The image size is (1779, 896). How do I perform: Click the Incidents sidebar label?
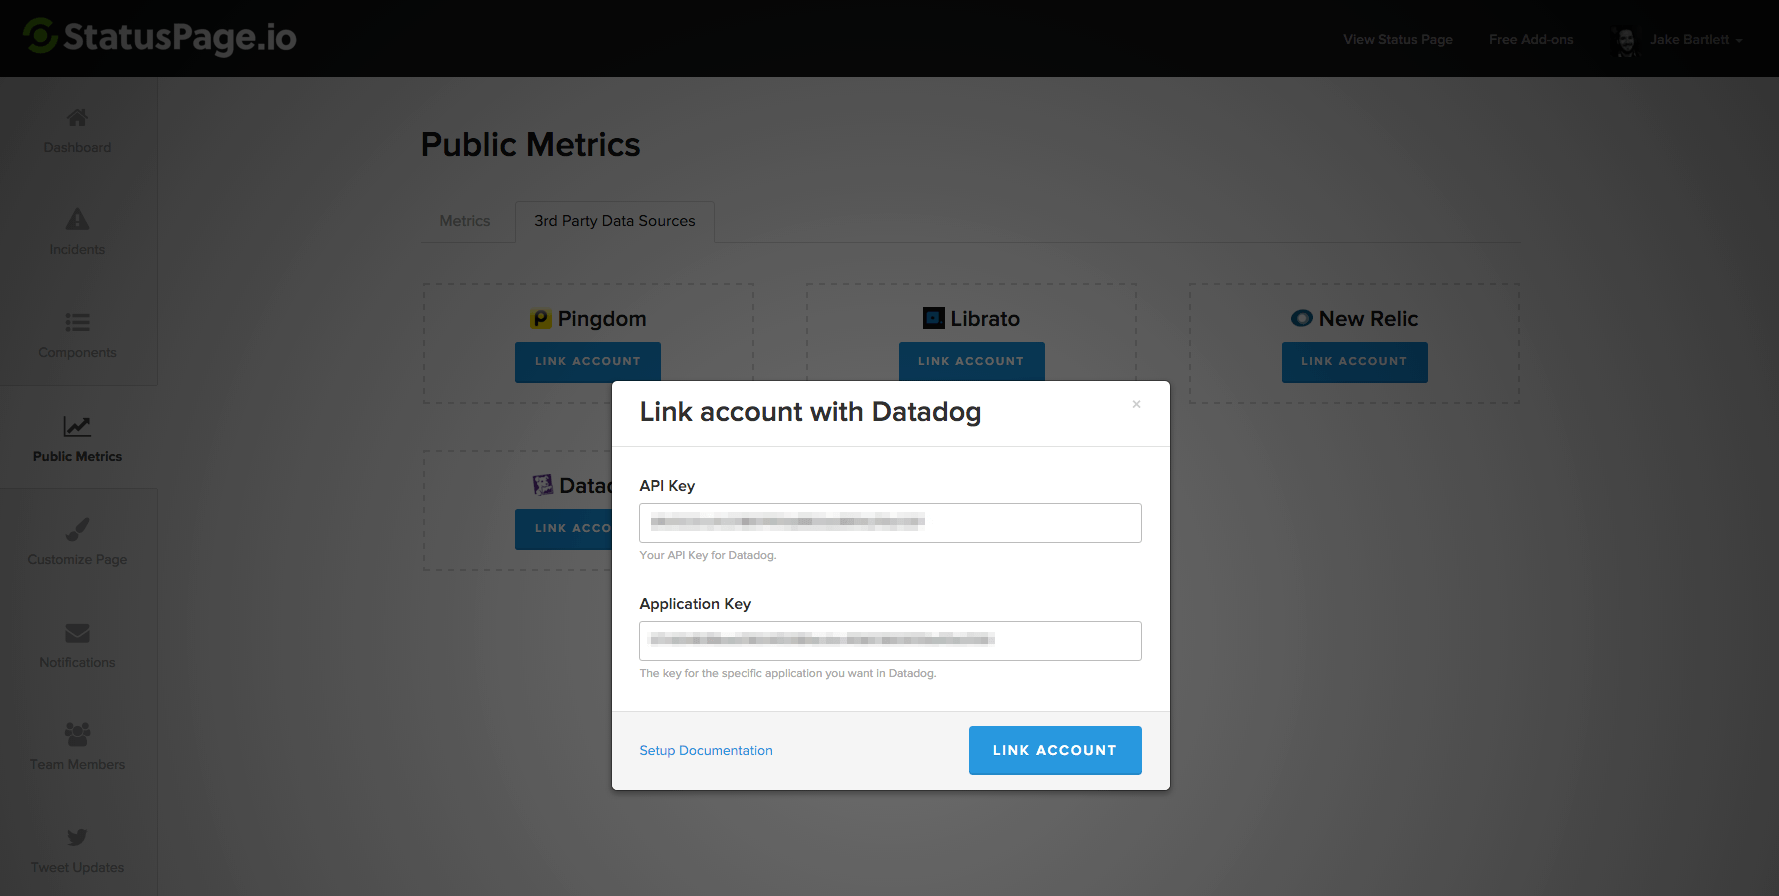pyautogui.click(x=77, y=250)
